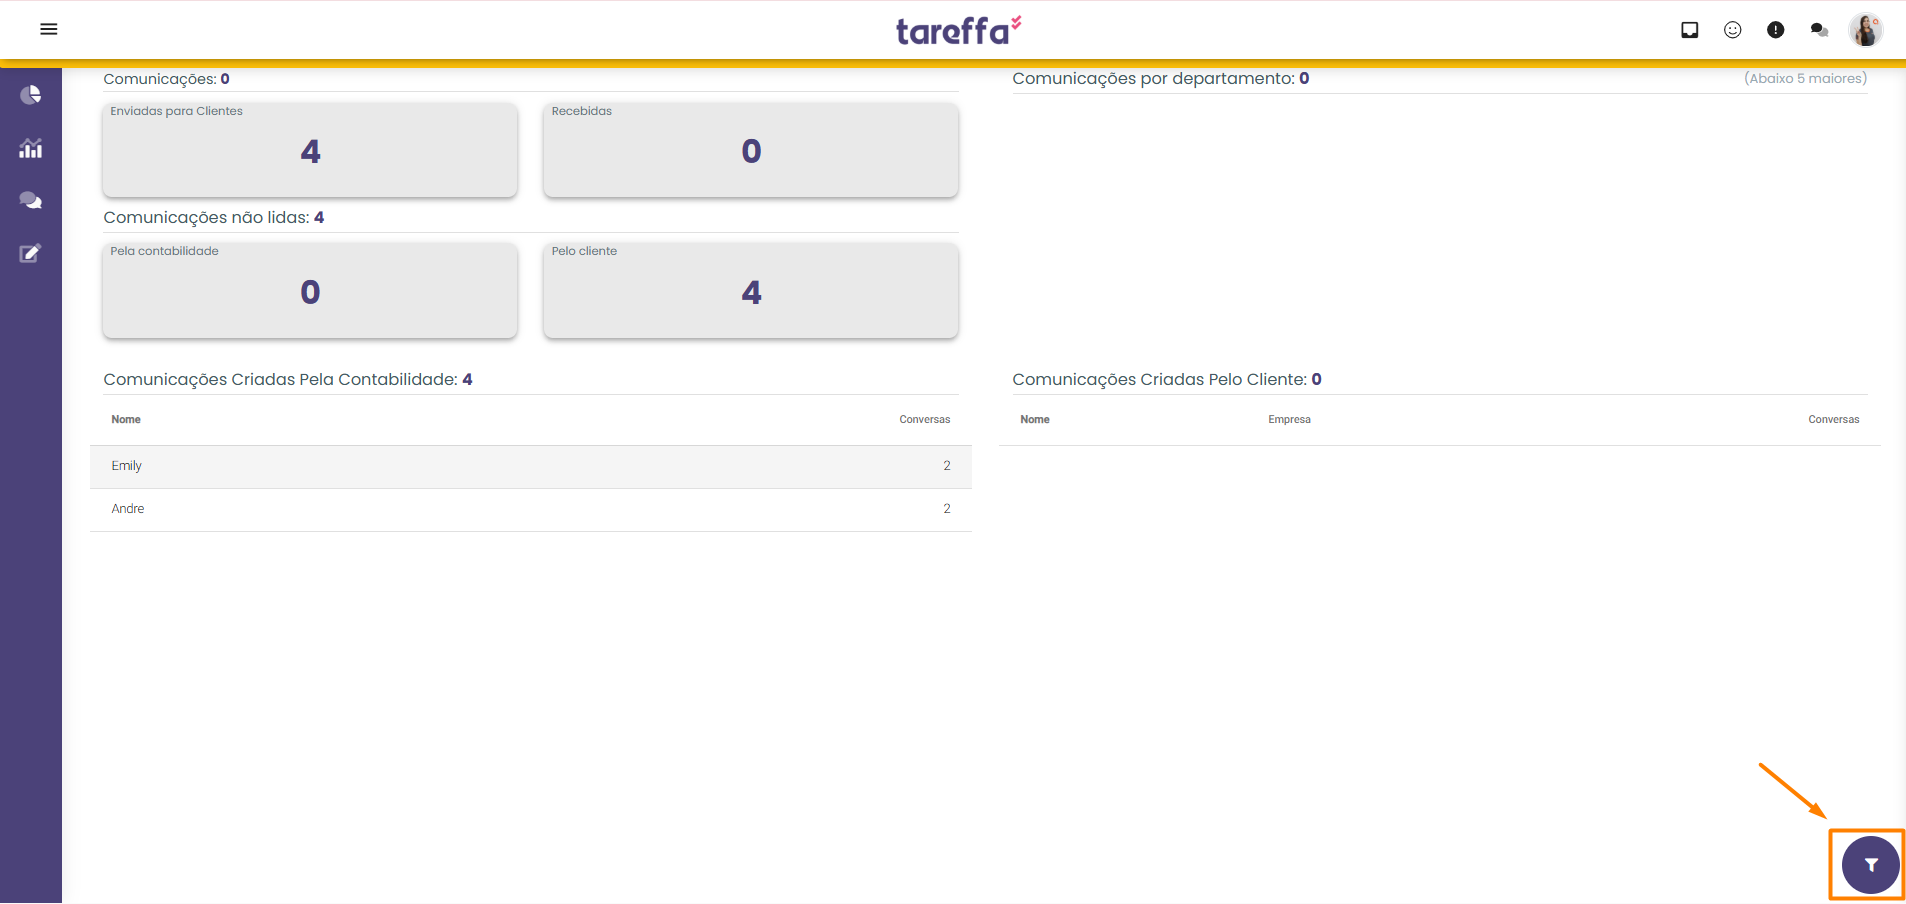Screen dimensions: 1906x904
Task: Click the tareffa logo
Action: [x=957, y=31]
